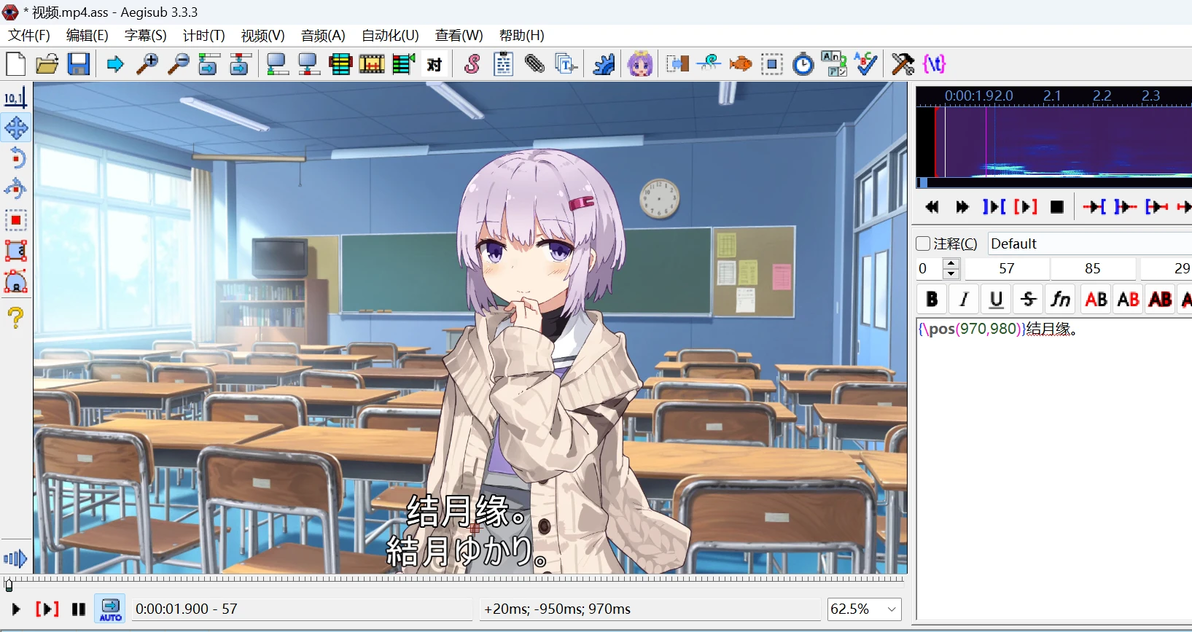Select the rotate Z axis tool

pyautogui.click(x=16, y=158)
